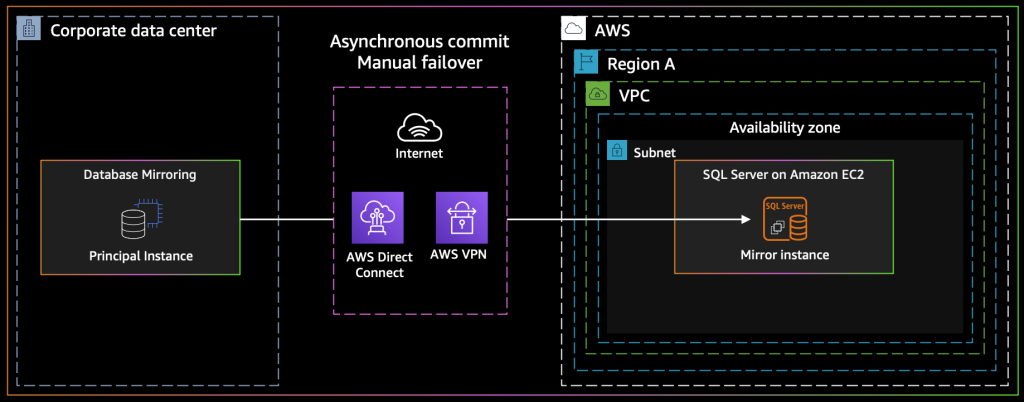The height and width of the screenshot is (402, 1024).
Task: Click the 'Region A' label
Action: pyautogui.click(x=641, y=64)
